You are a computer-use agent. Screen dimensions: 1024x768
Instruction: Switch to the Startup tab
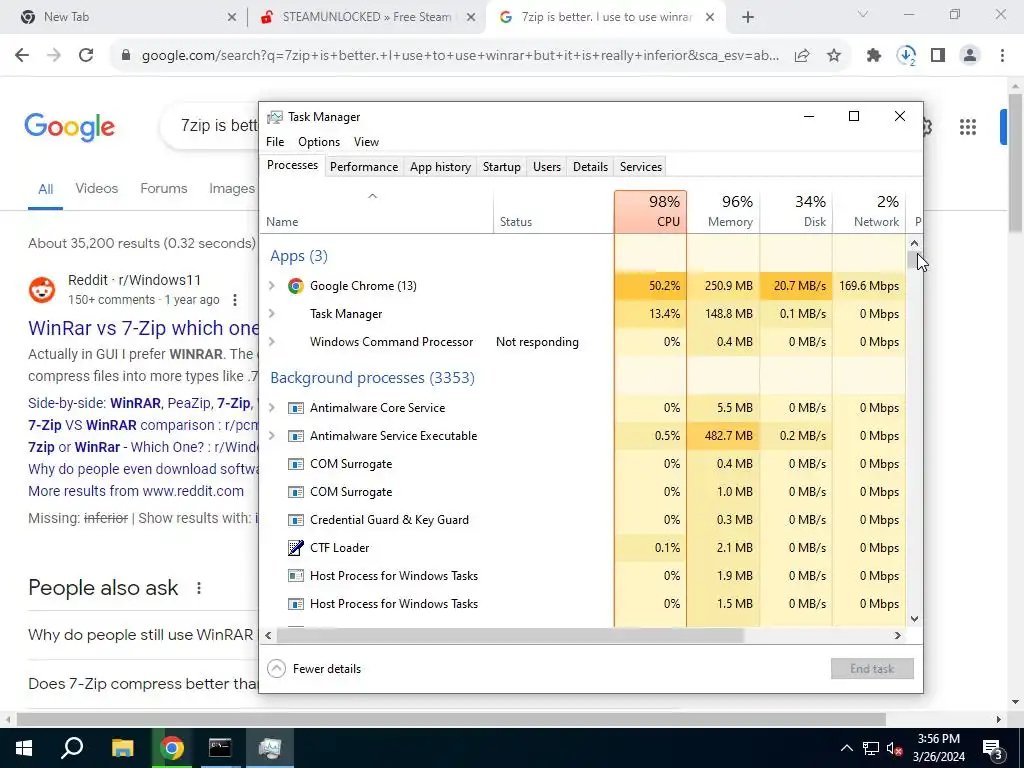[502, 167]
